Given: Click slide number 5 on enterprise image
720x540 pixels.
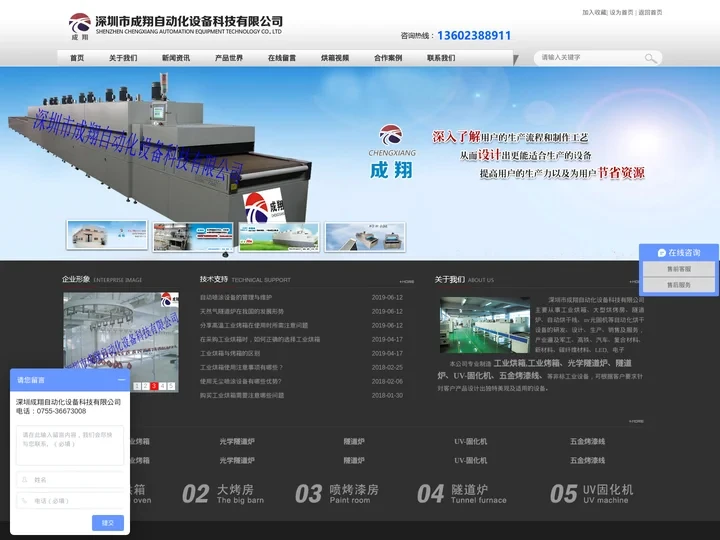Looking at the screenshot, I should pyautogui.click(x=171, y=386).
